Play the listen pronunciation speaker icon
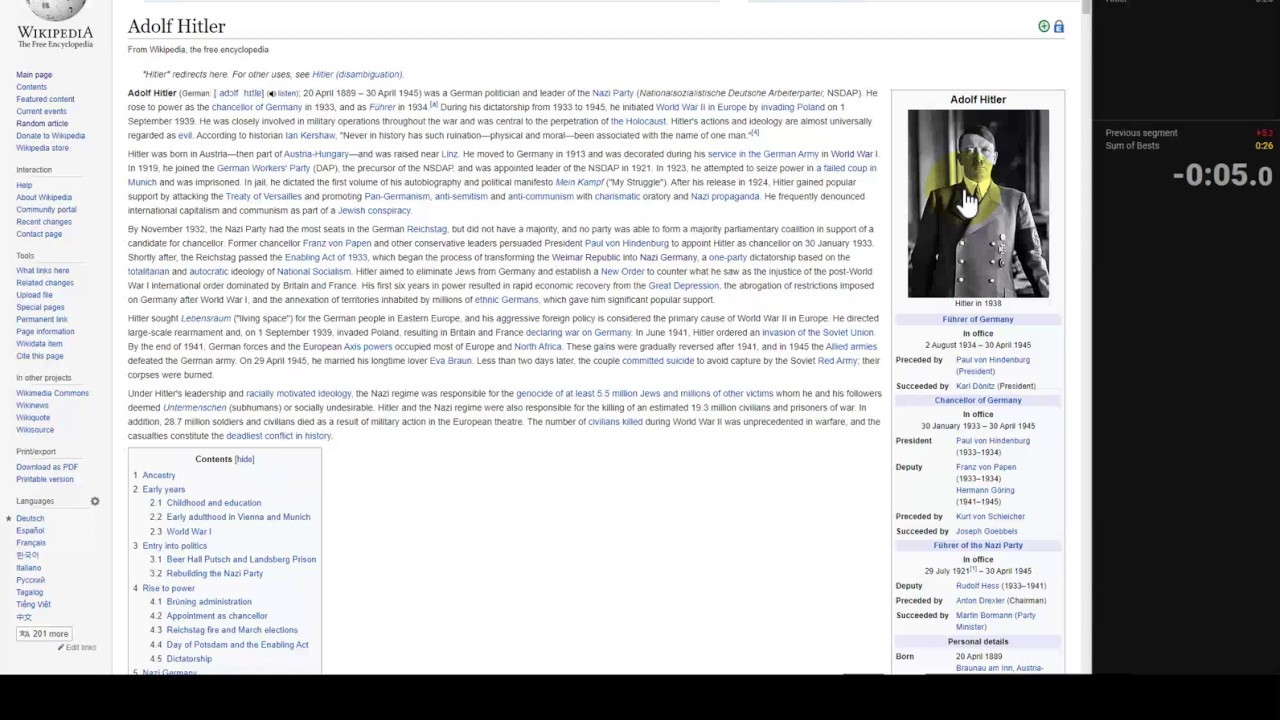This screenshot has height=720, width=1280. (x=271, y=94)
